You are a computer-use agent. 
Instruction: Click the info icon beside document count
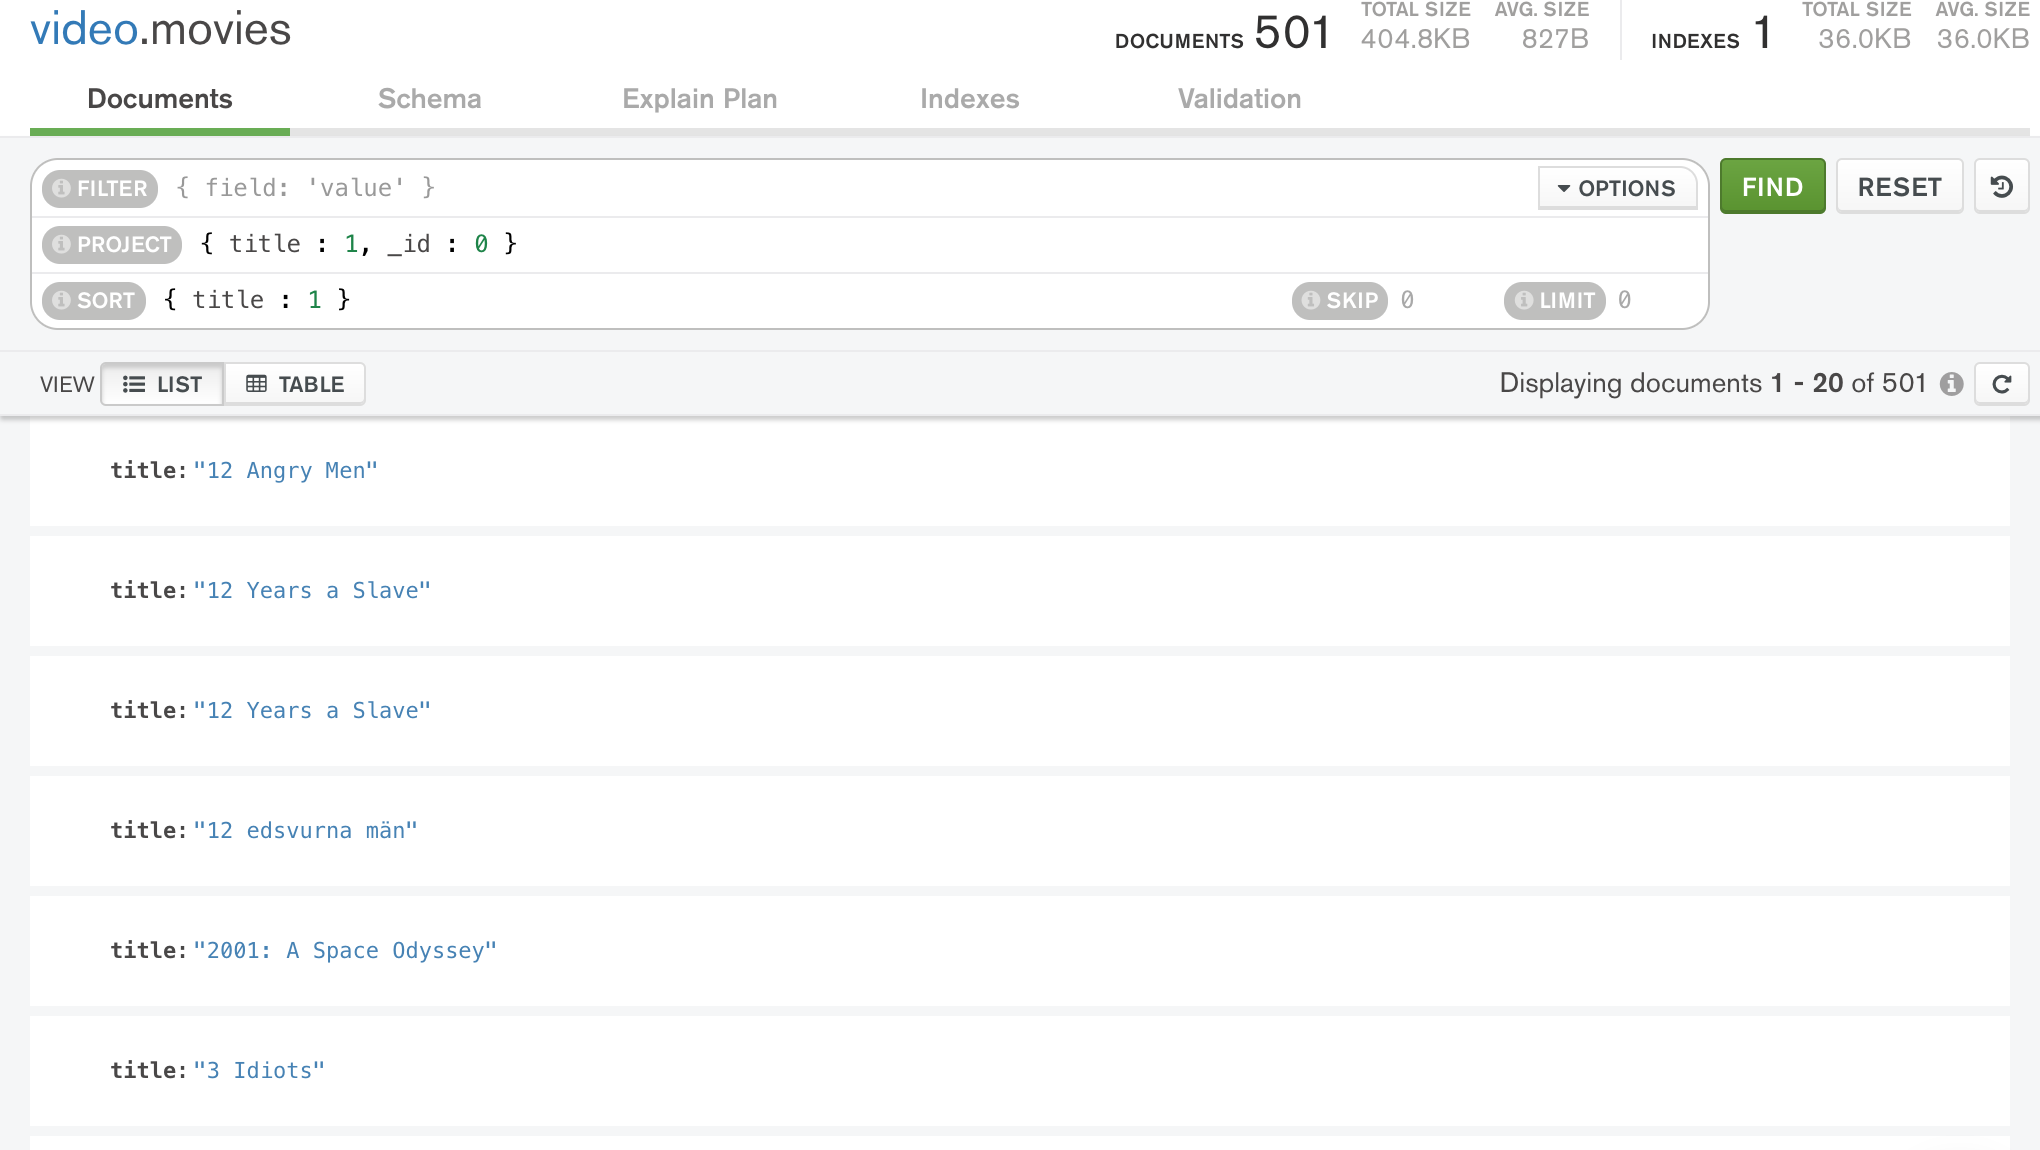[x=1951, y=384]
